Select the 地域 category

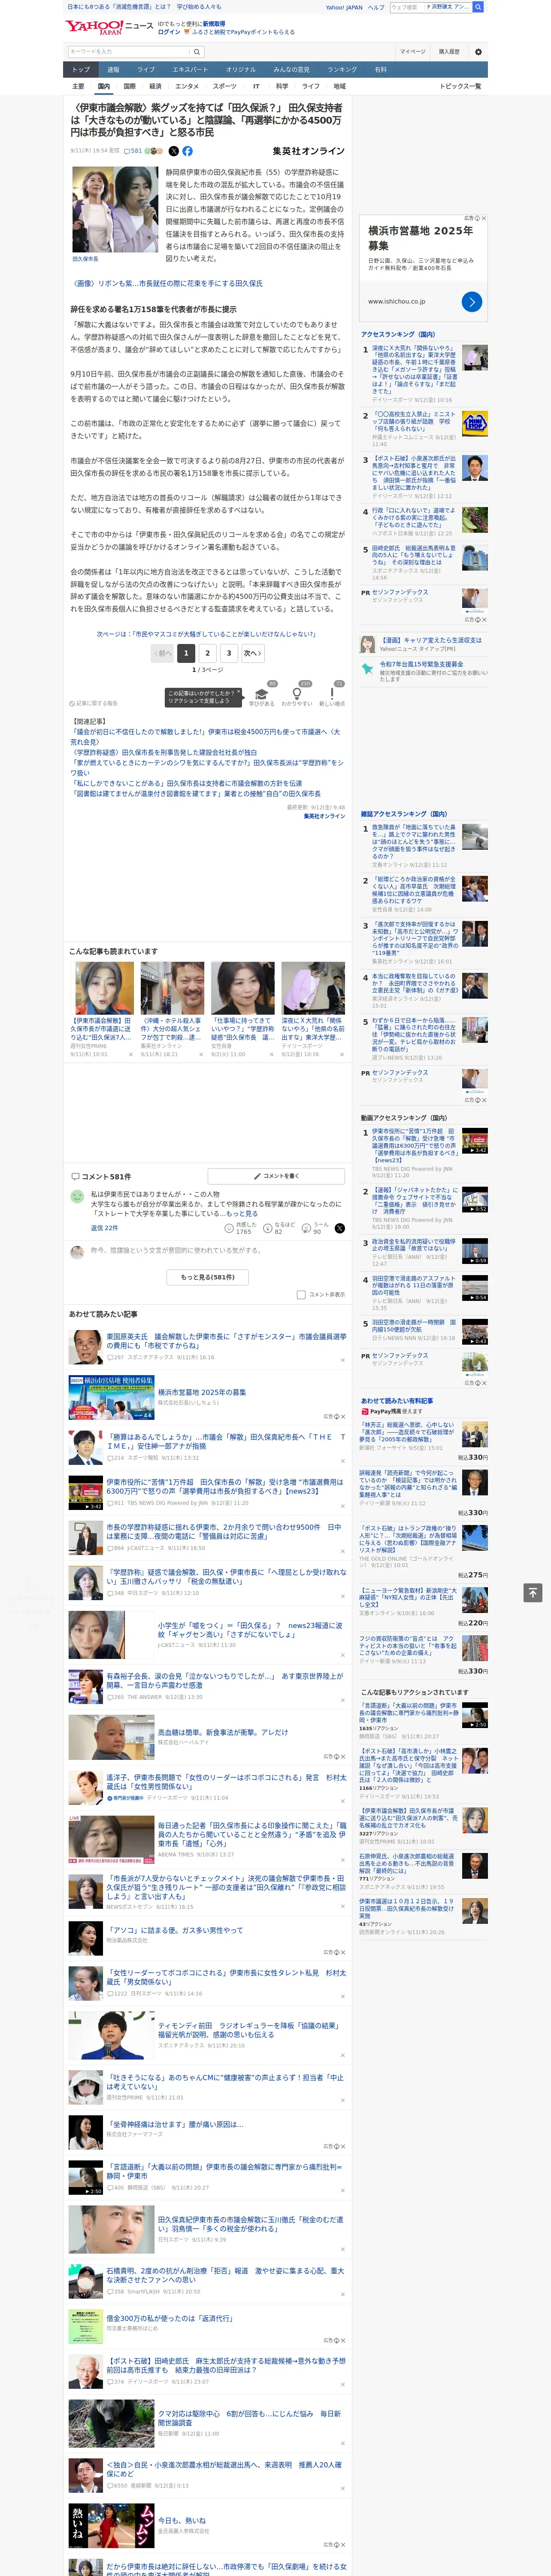tap(339, 86)
